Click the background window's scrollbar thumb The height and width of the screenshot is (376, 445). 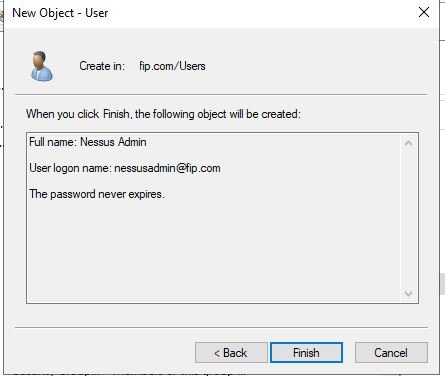(443, 284)
